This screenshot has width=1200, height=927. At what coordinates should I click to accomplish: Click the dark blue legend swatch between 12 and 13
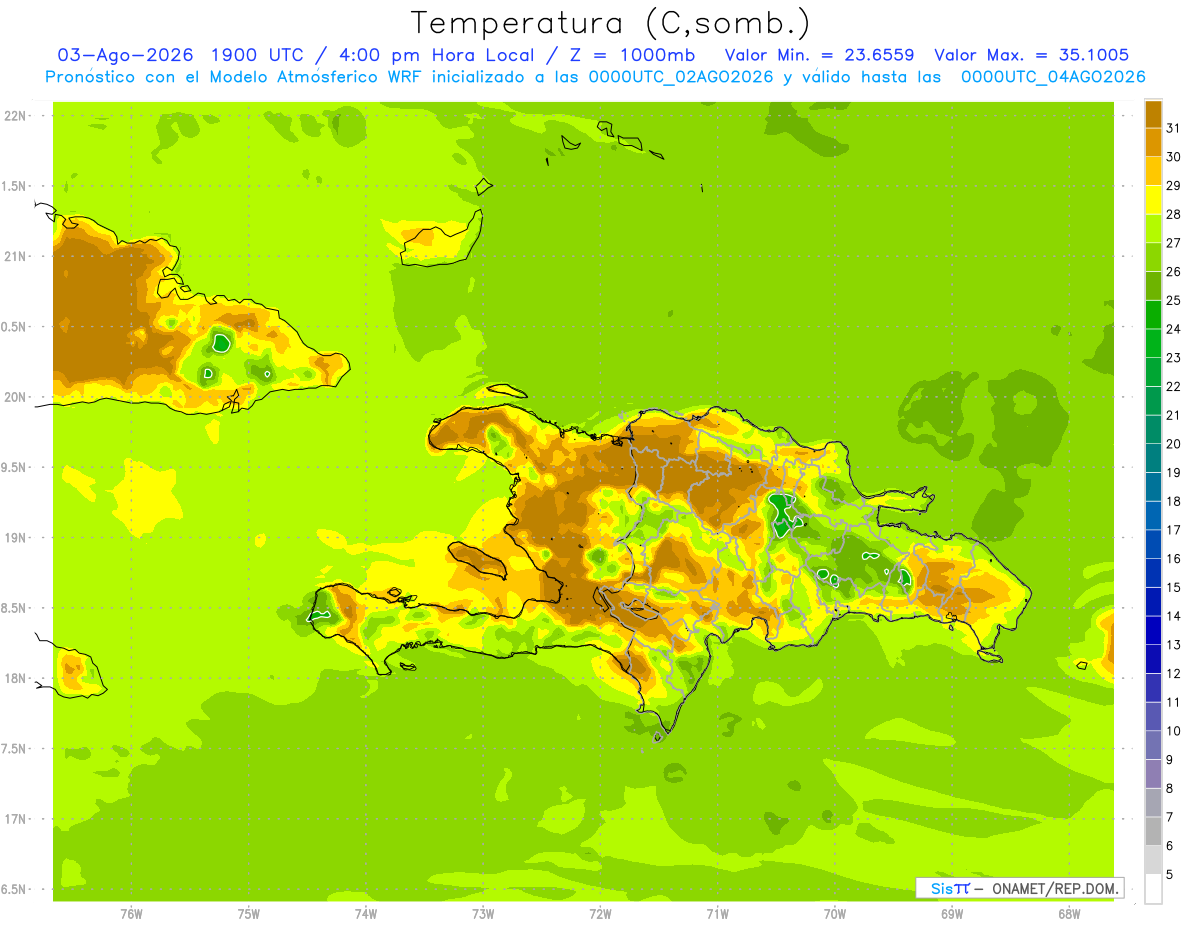coord(1153,659)
